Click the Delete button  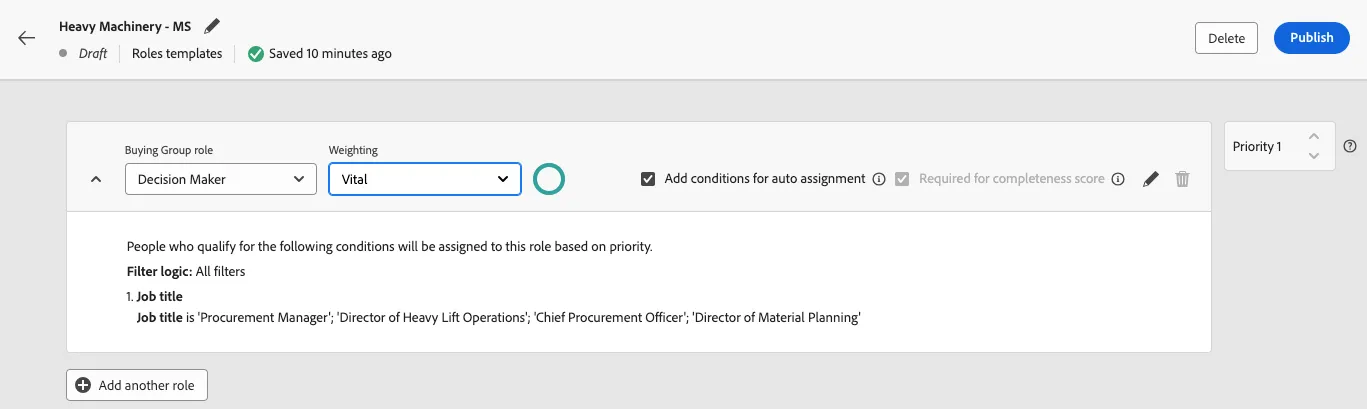click(1226, 38)
